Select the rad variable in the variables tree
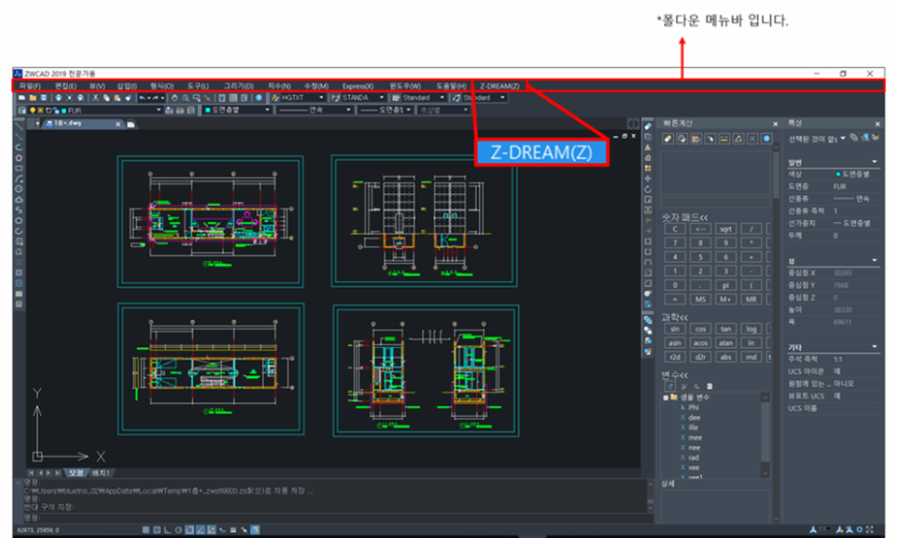901x549 pixels. (x=694, y=458)
